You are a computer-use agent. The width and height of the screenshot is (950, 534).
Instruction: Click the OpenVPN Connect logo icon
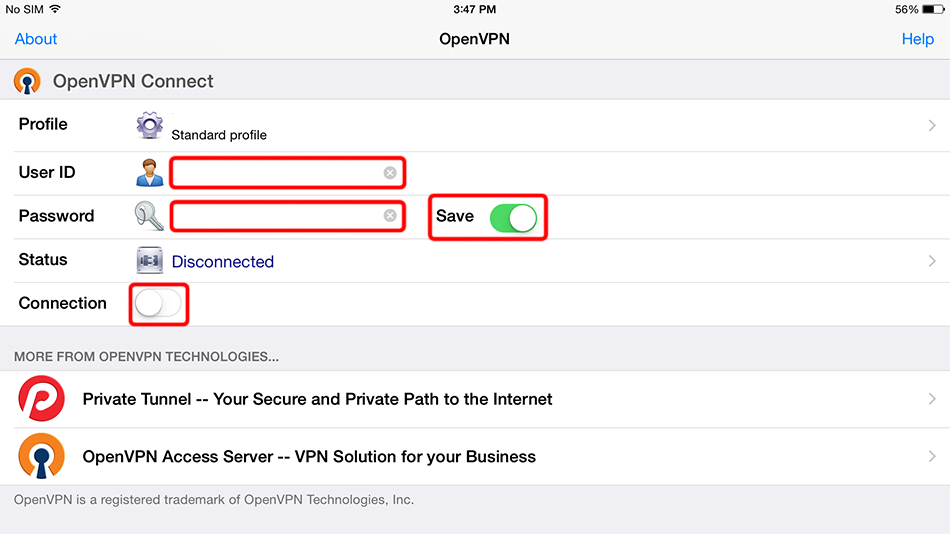point(27,81)
